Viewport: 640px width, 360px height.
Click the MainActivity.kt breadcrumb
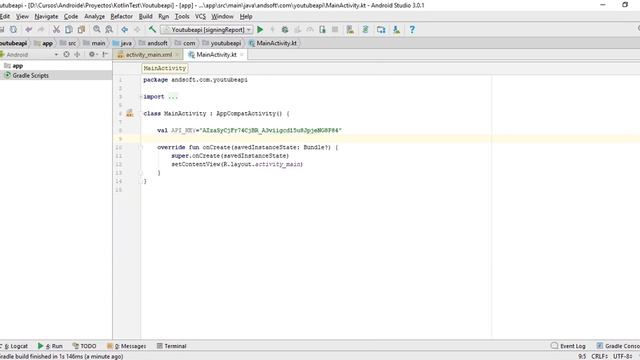(273, 43)
